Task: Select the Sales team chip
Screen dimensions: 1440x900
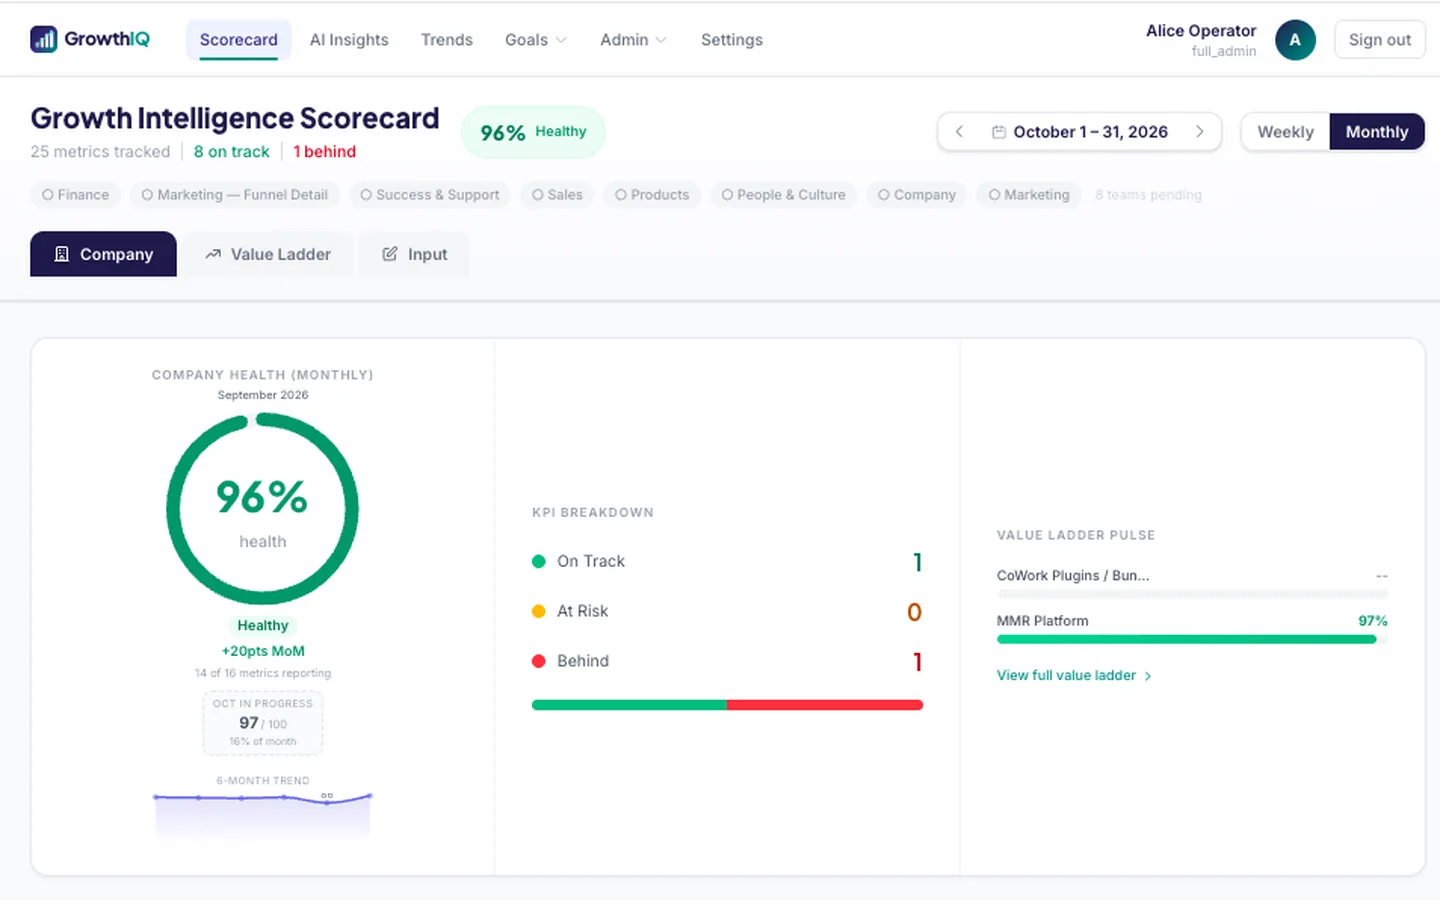Action: [x=557, y=195]
